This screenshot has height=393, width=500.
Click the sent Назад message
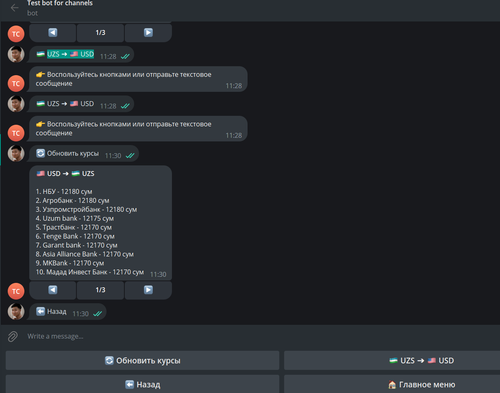(x=68, y=312)
